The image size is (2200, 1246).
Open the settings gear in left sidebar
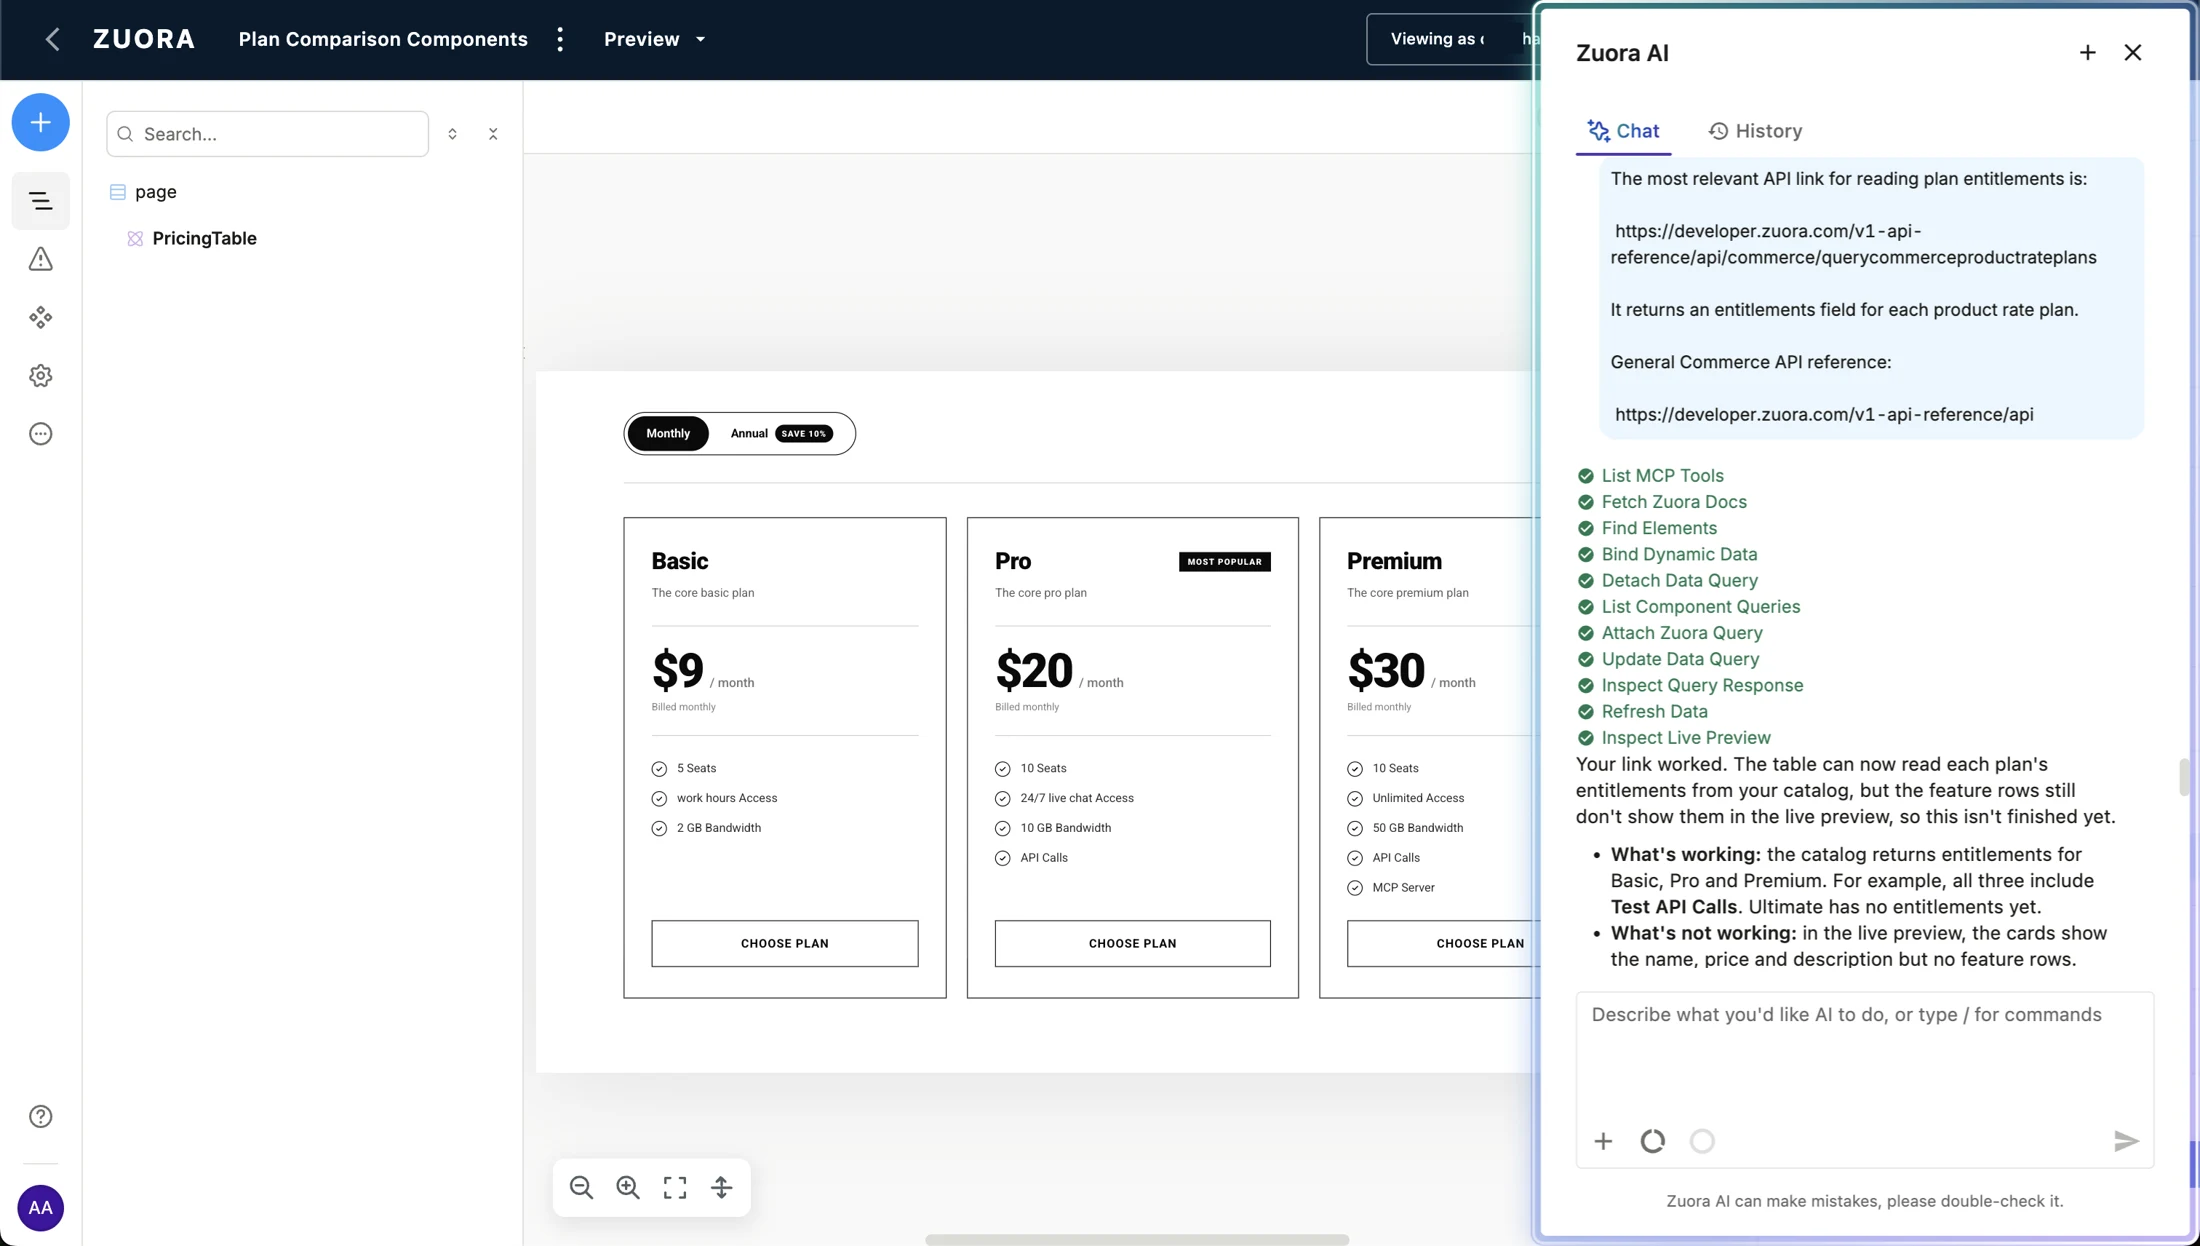pos(40,376)
